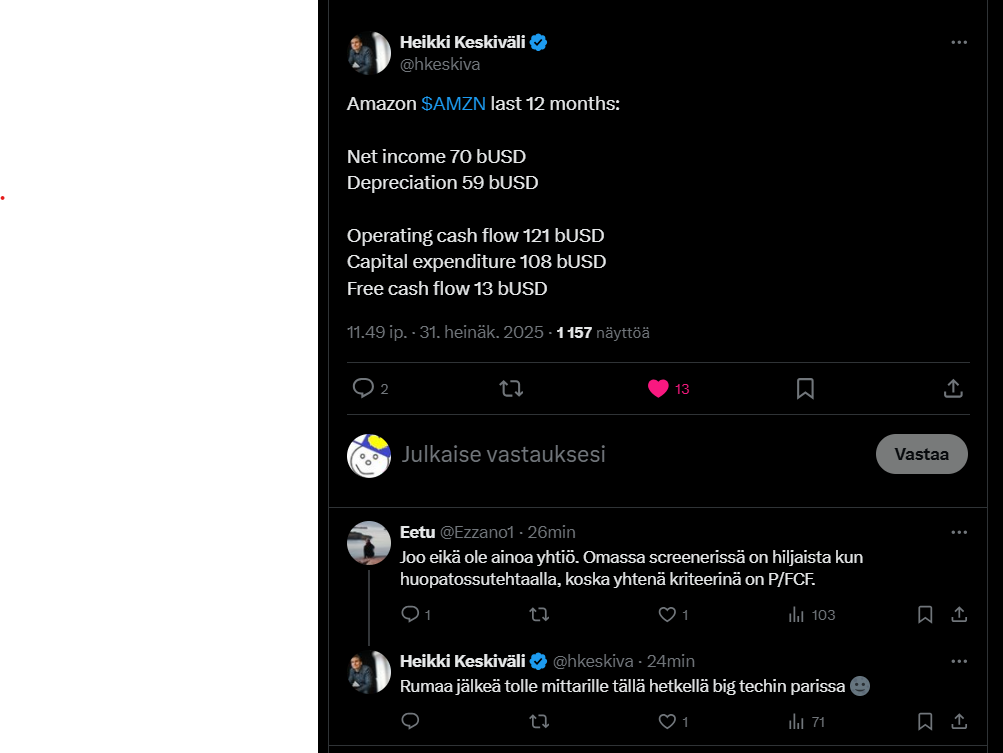Bookmark Eetu's reply
This screenshot has height=753, width=1003.
point(925,615)
